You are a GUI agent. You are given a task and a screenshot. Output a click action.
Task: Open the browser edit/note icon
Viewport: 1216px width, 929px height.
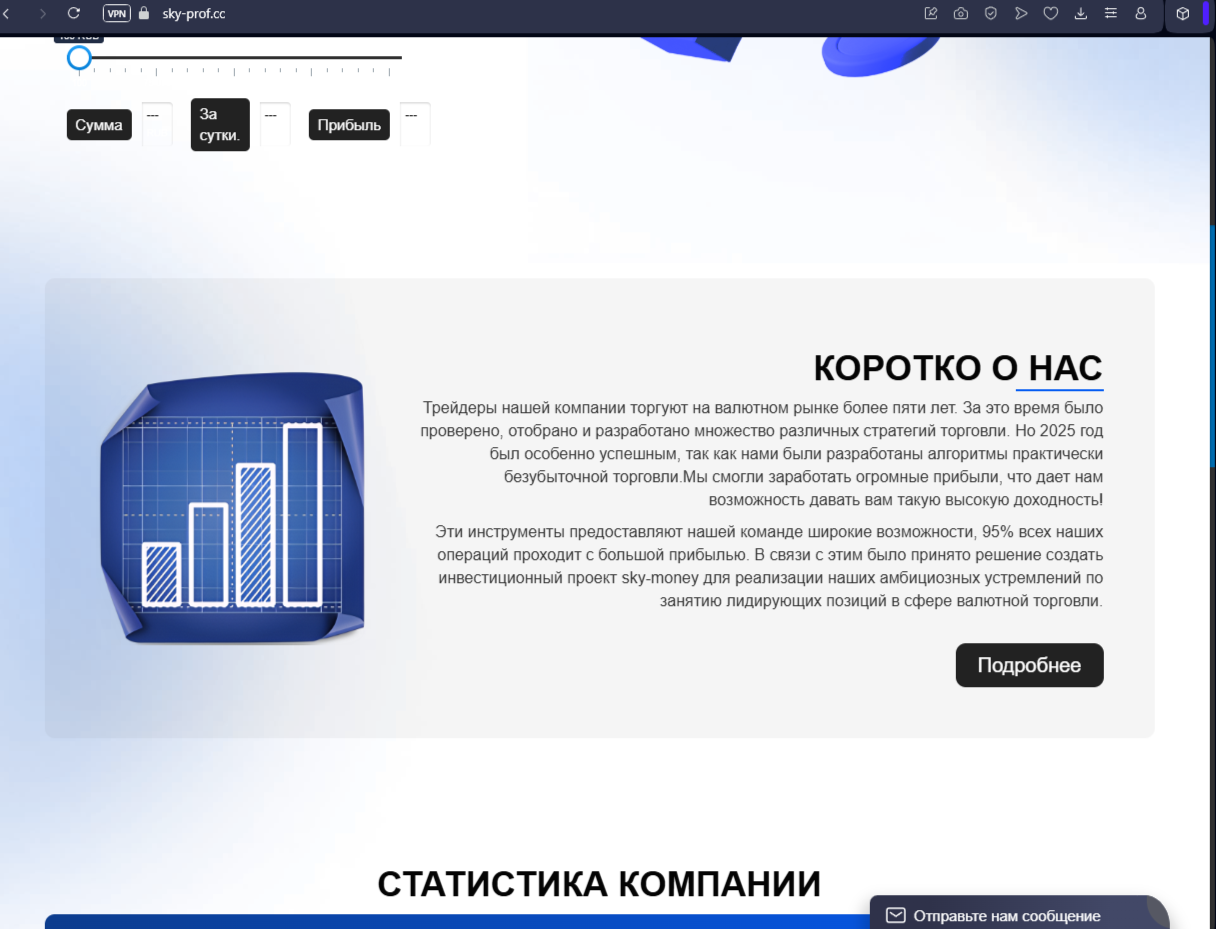[931, 14]
